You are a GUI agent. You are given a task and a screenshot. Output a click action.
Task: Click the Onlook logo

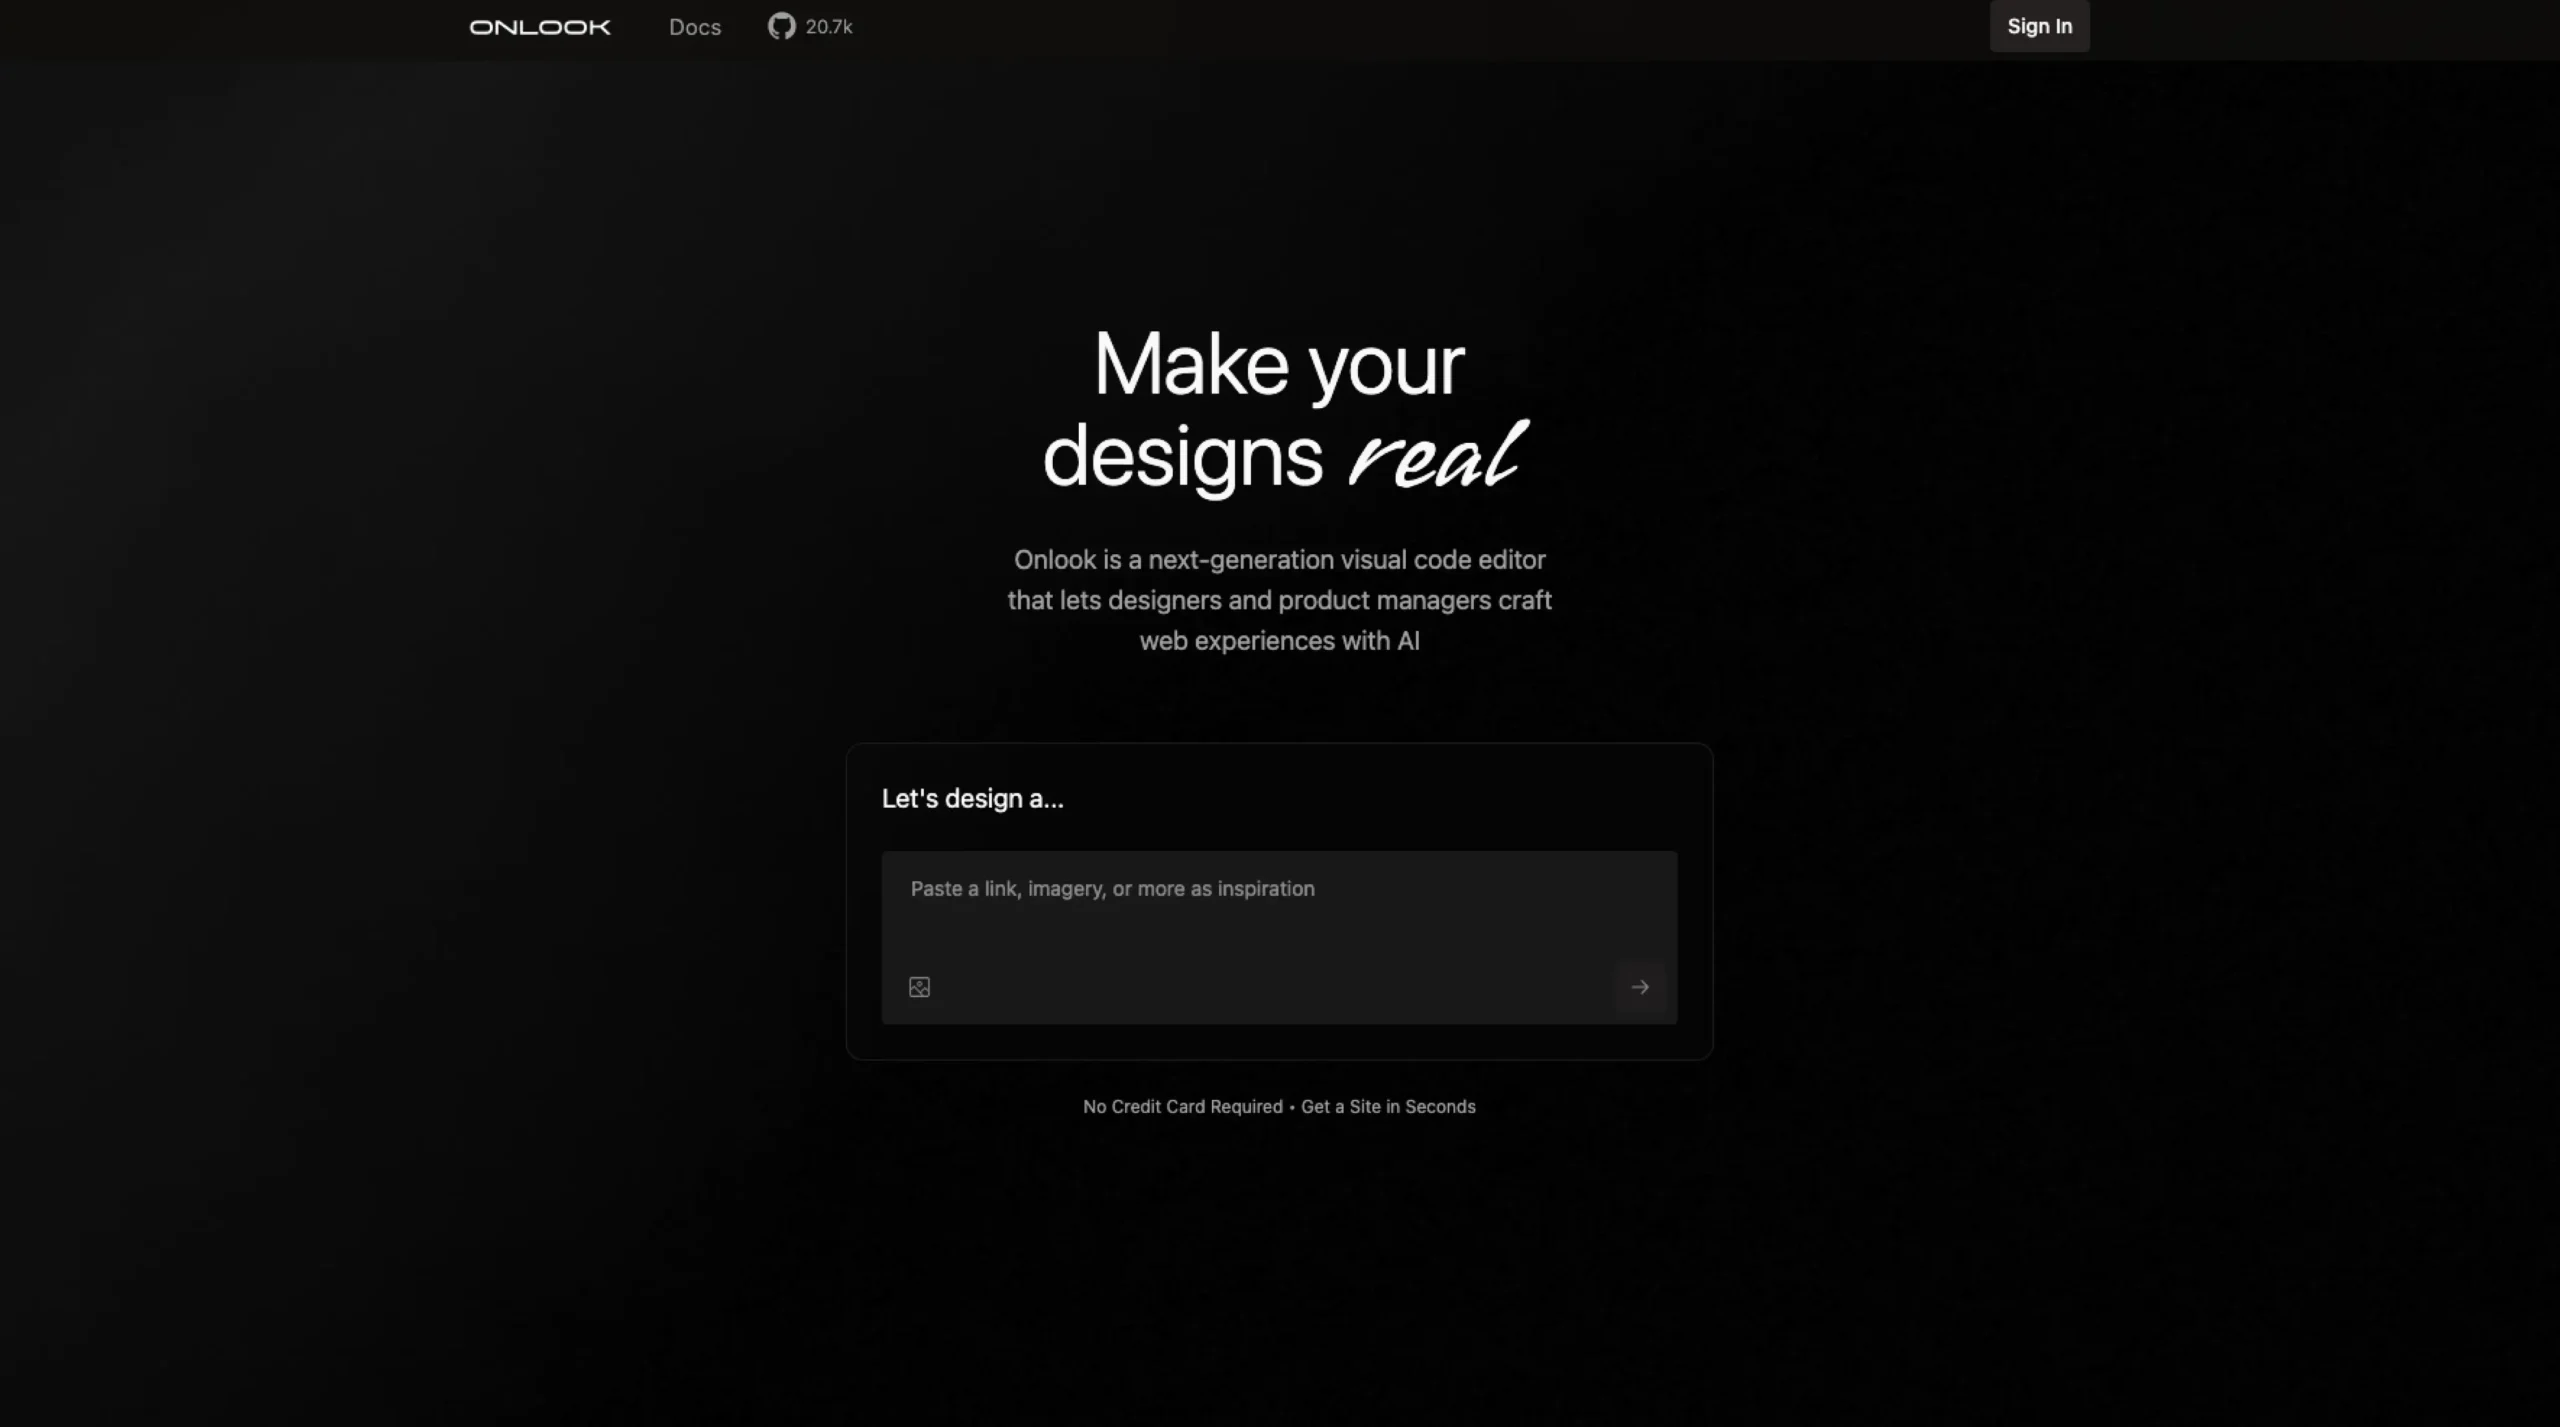(x=540, y=27)
